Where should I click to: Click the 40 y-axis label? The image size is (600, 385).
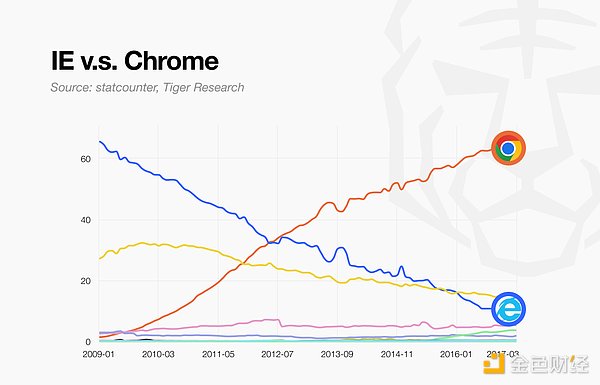(86, 220)
